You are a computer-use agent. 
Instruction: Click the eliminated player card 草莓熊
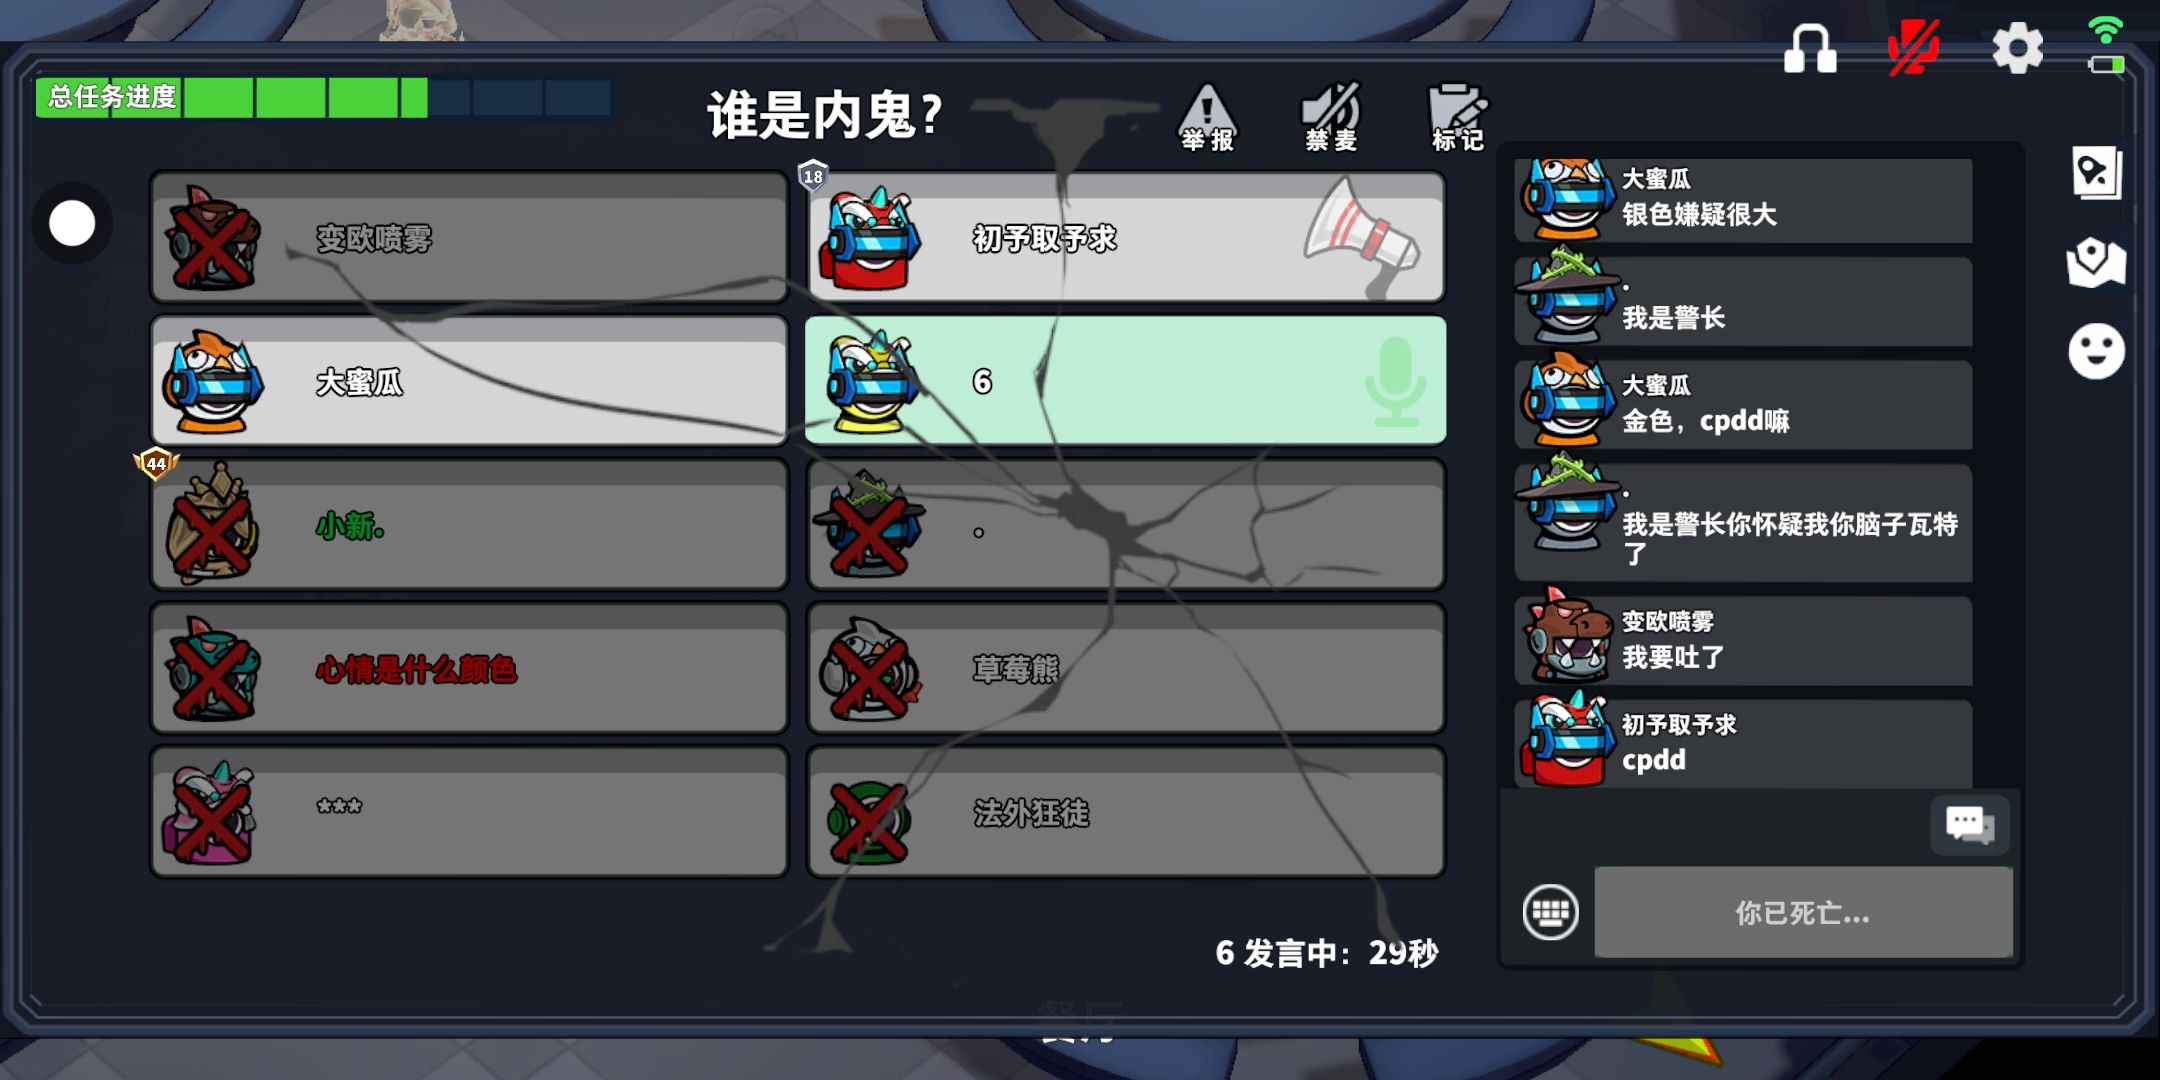click(1125, 668)
